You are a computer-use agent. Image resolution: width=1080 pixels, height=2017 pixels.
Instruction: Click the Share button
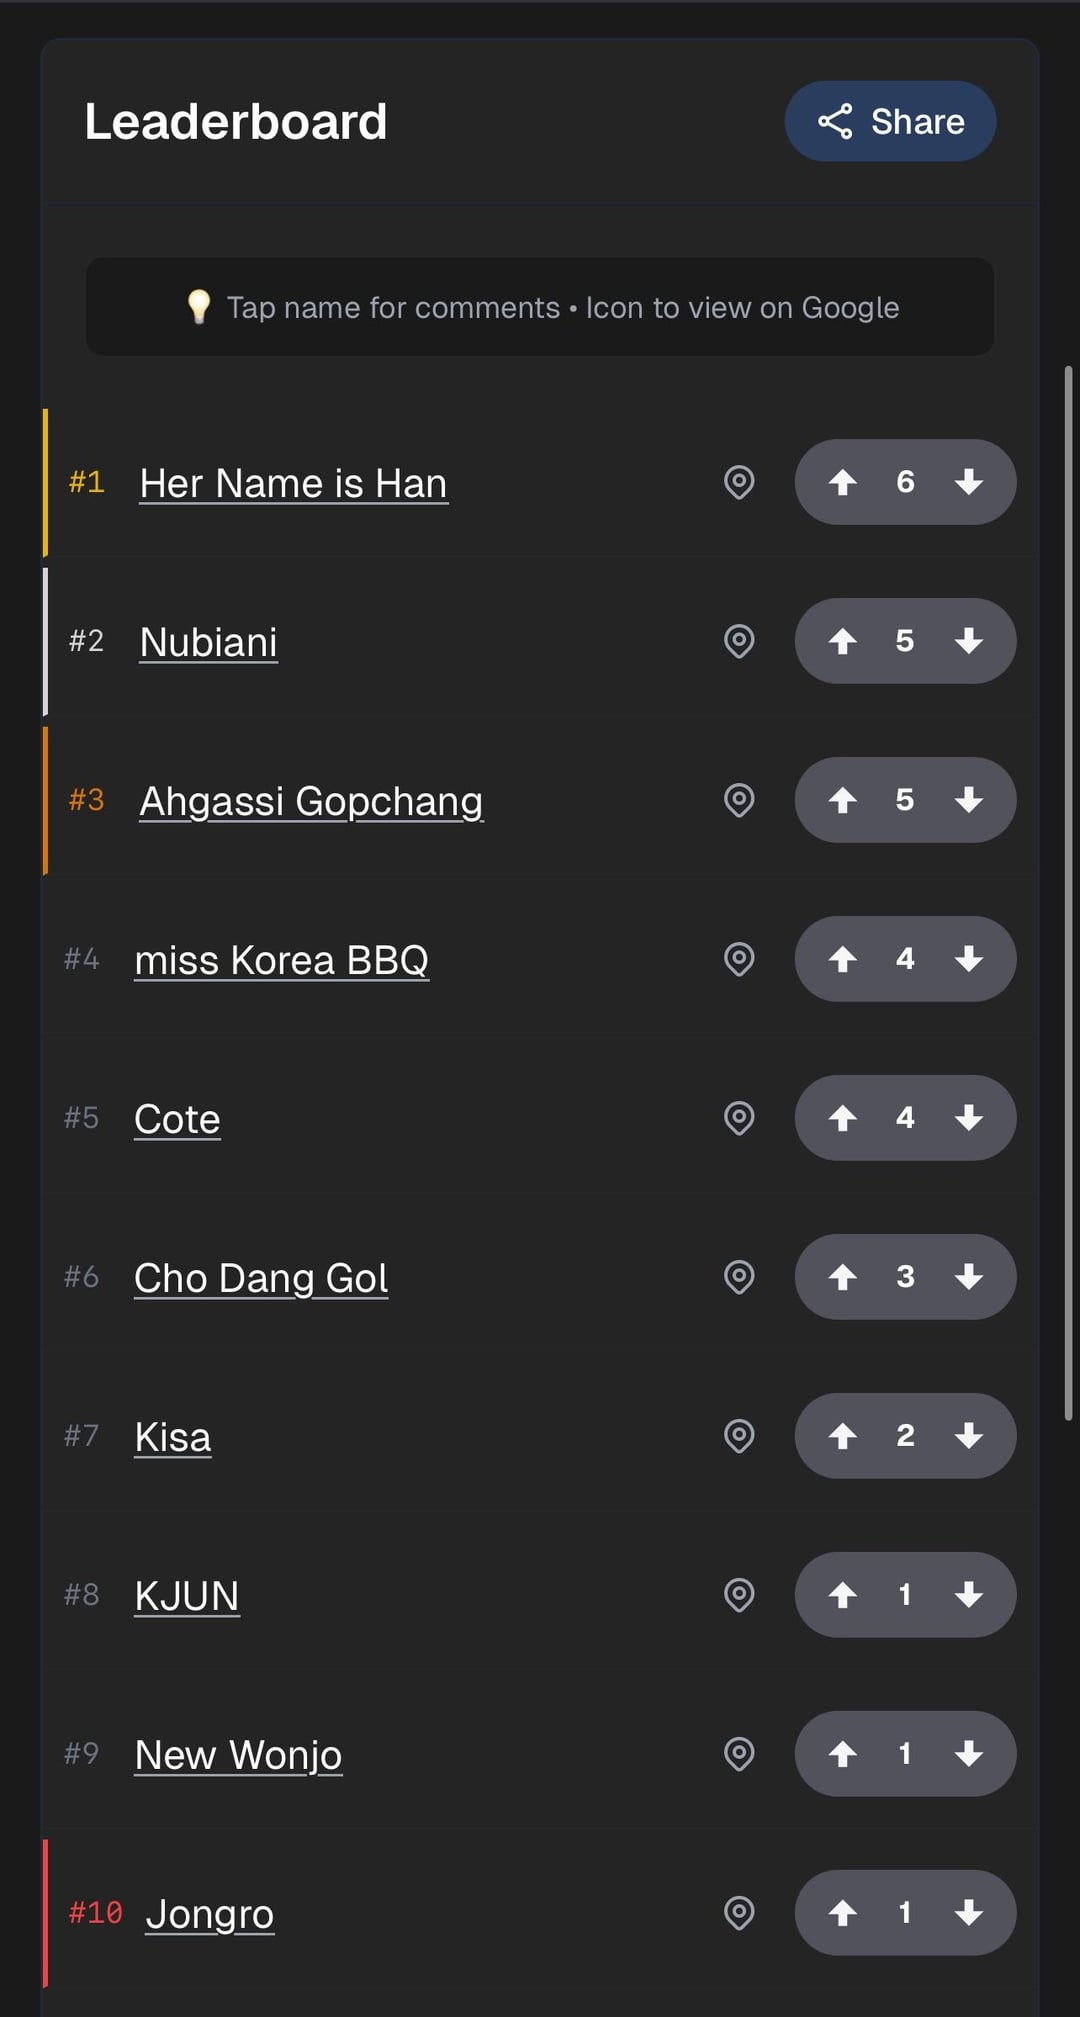(x=890, y=122)
